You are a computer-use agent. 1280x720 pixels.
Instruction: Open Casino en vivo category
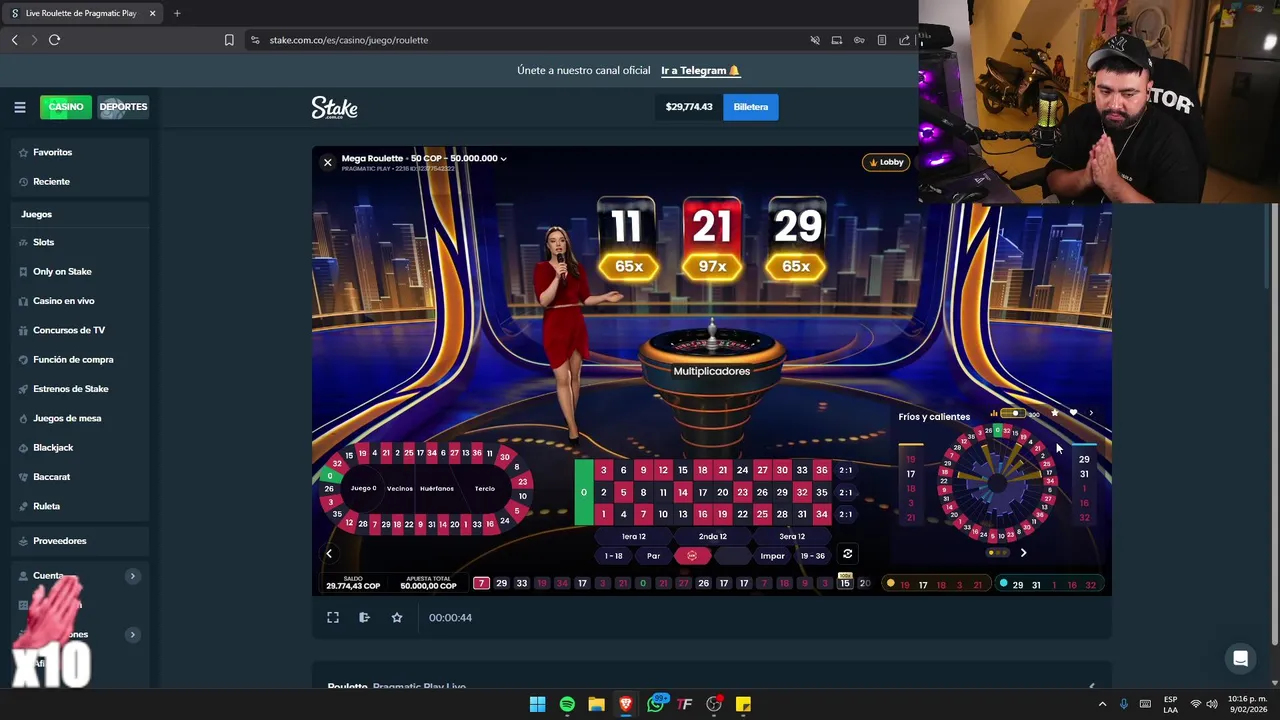click(80, 300)
